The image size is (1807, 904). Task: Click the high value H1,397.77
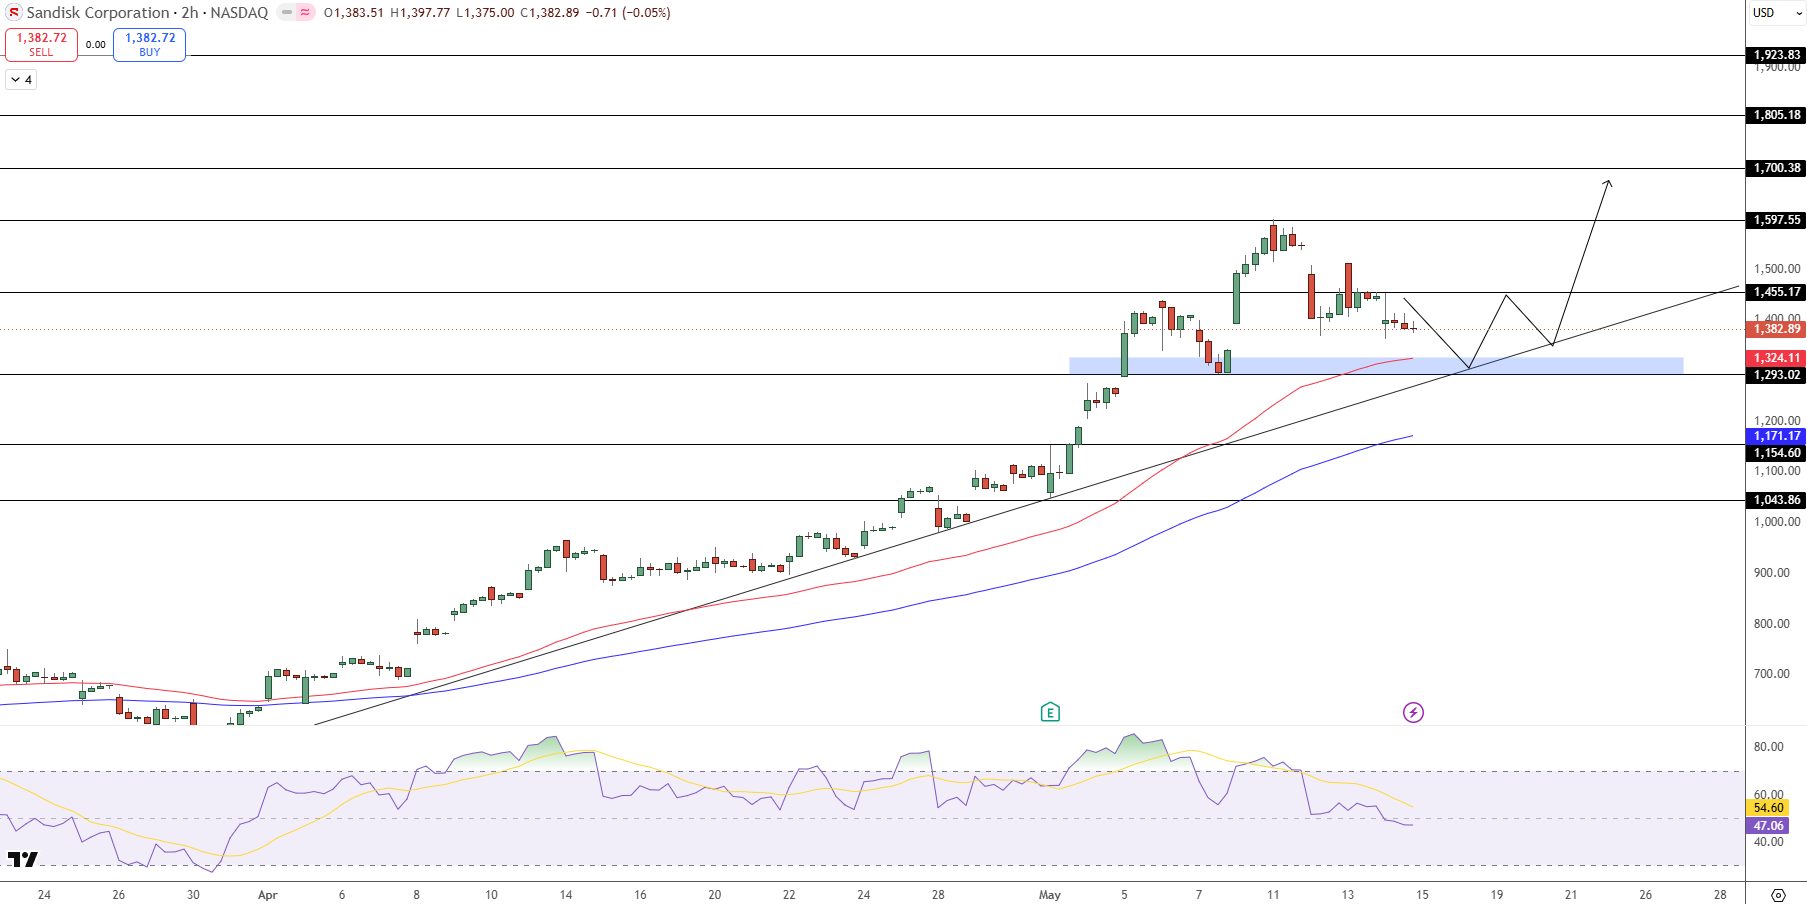[420, 13]
